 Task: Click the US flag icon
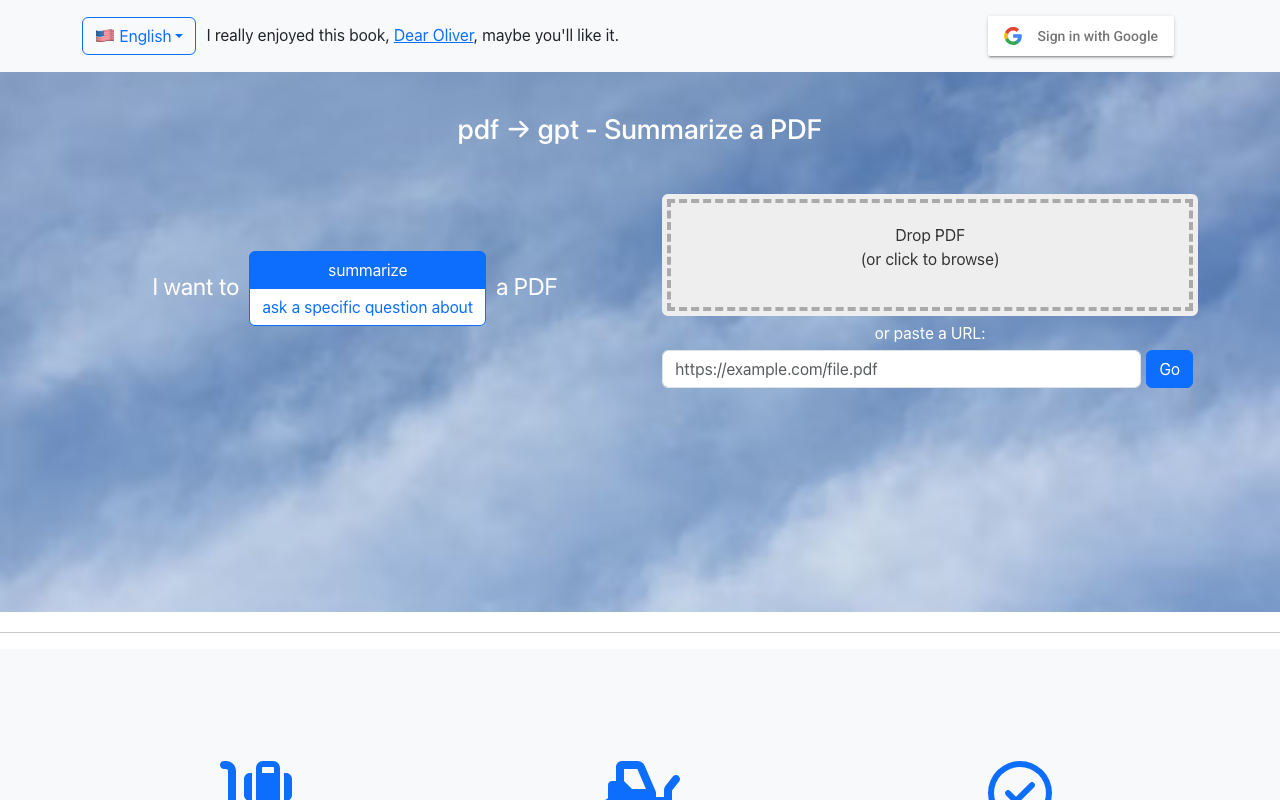(104, 36)
